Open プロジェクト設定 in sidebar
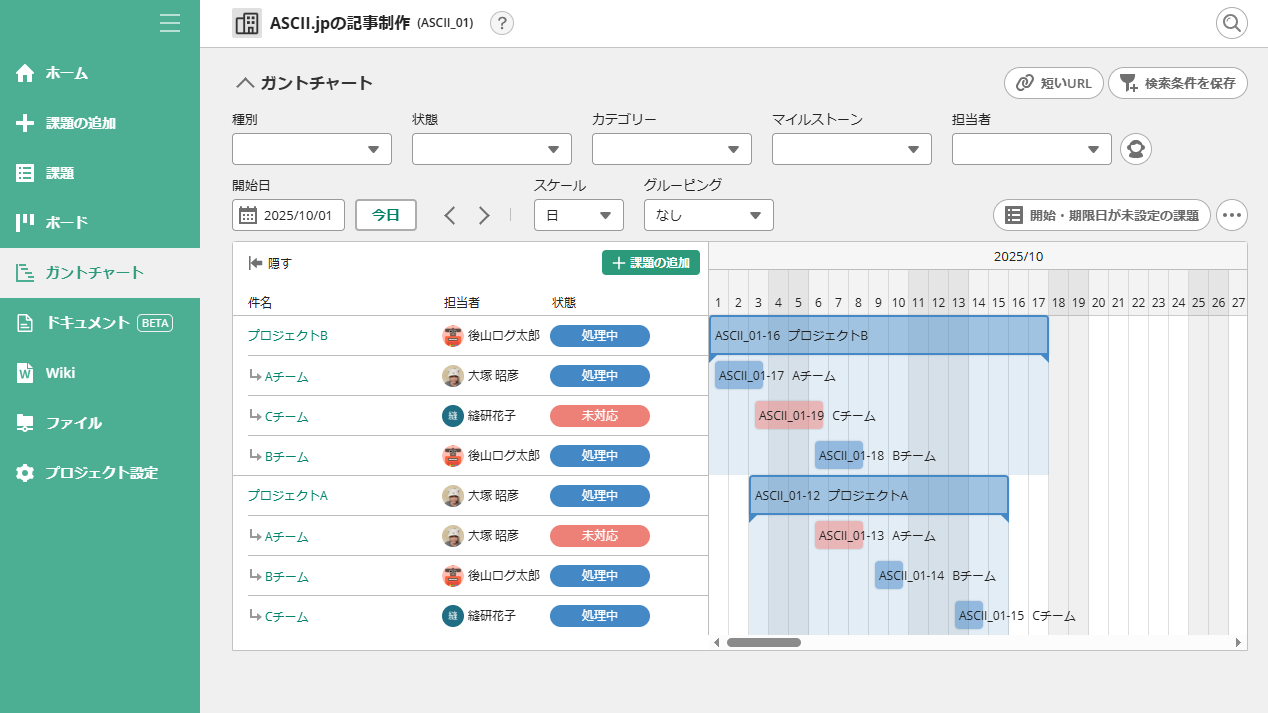1268x713 pixels. coord(100,472)
